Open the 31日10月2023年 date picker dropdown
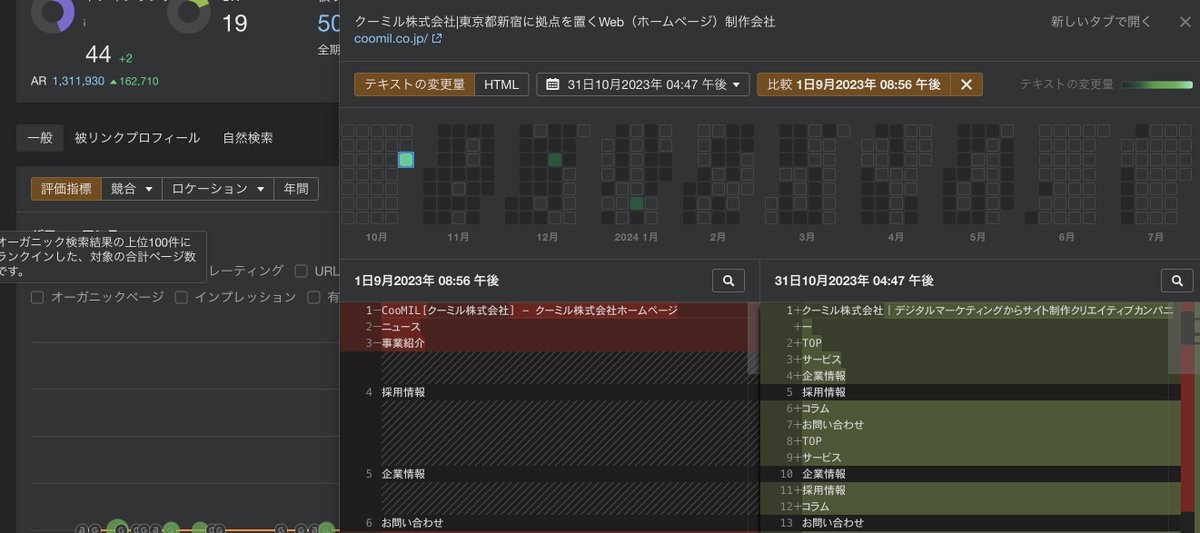Screen dimensions: 1200x533 643,85
